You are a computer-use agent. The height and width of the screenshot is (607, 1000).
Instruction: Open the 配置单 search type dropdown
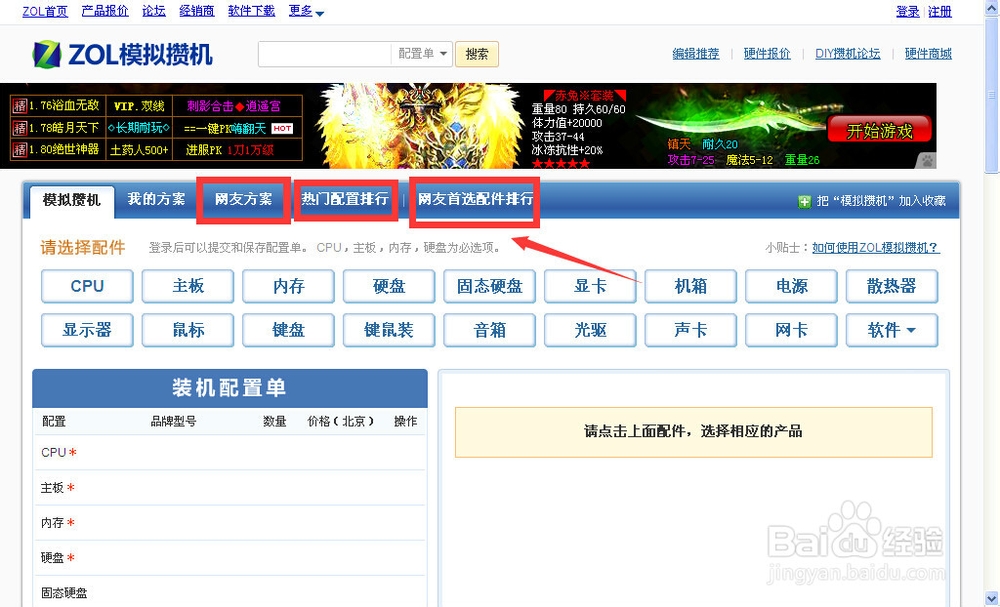pyautogui.click(x=422, y=54)
